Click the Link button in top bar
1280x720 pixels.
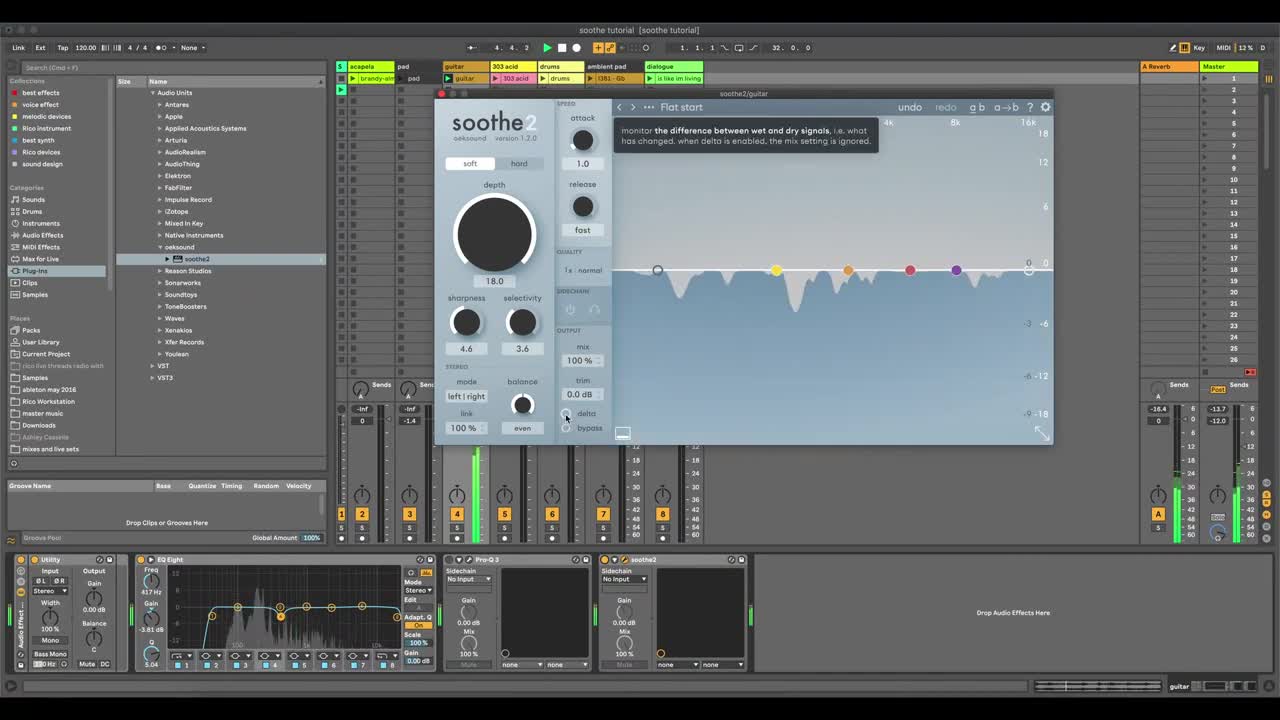click(19, 48)
